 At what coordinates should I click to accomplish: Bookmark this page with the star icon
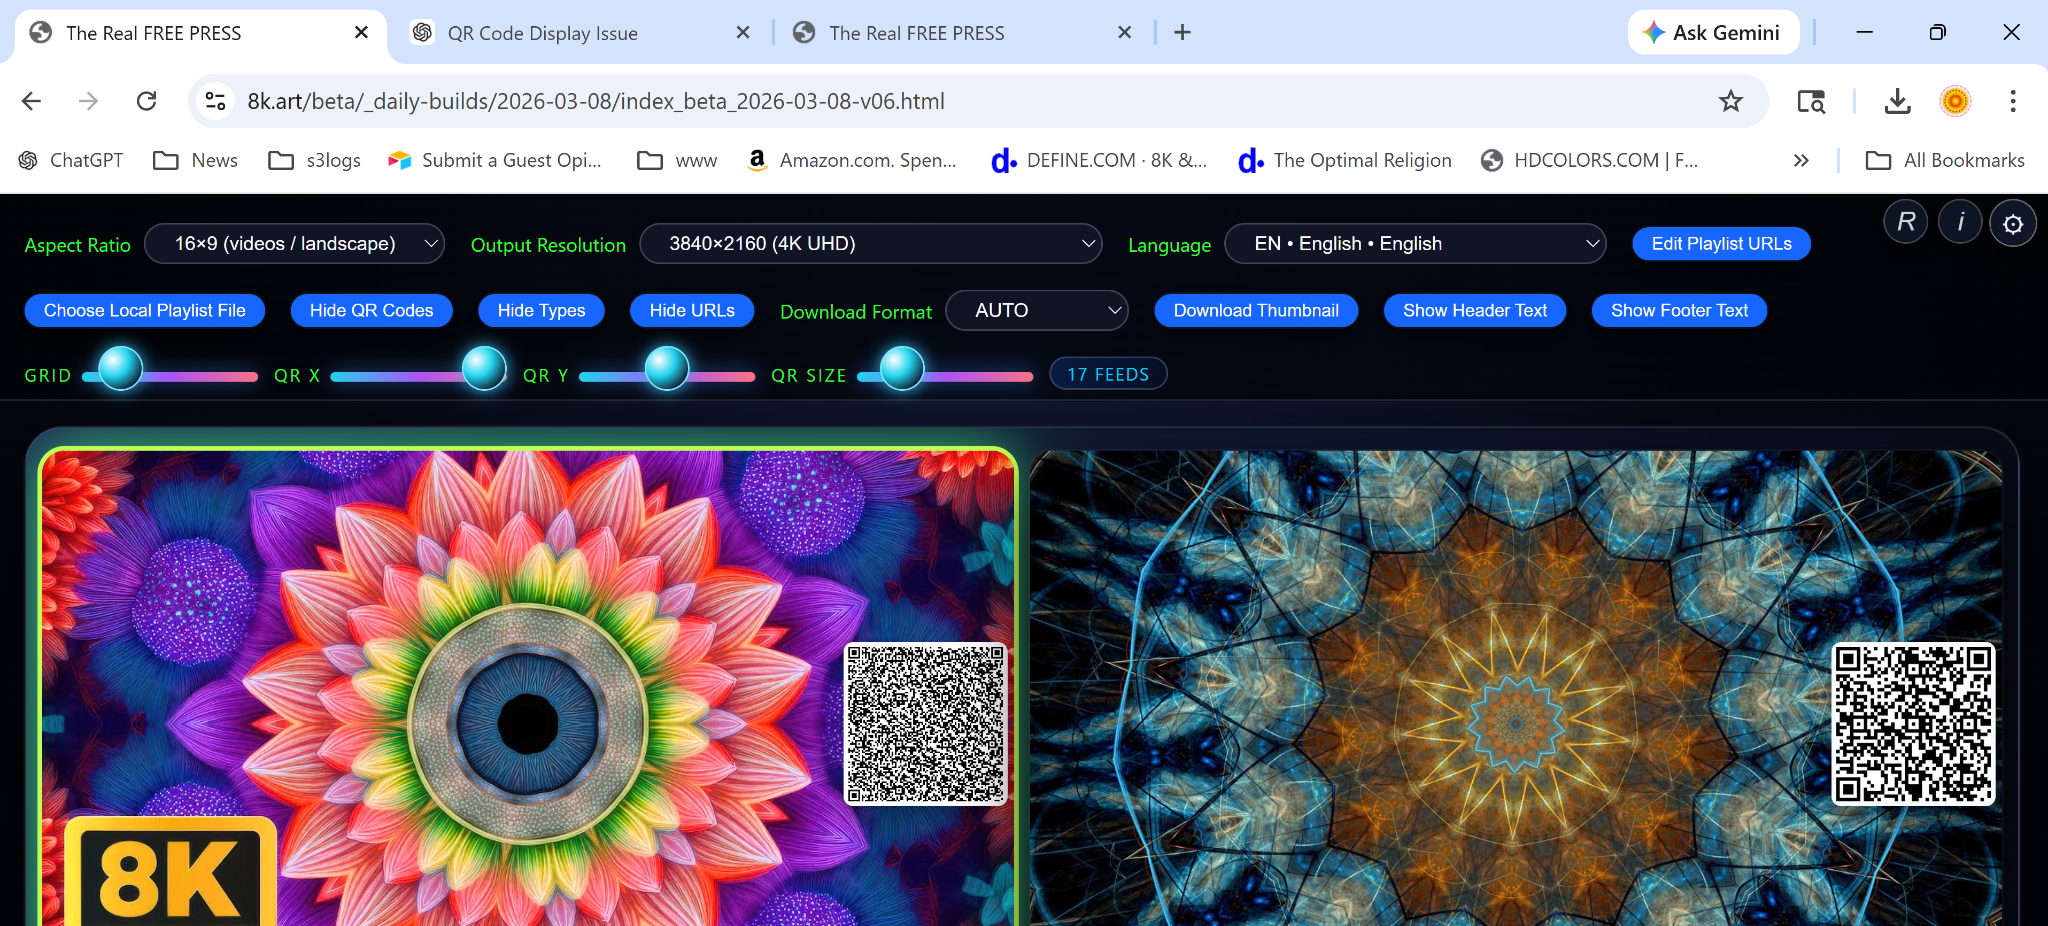(x=1731, y=101)
